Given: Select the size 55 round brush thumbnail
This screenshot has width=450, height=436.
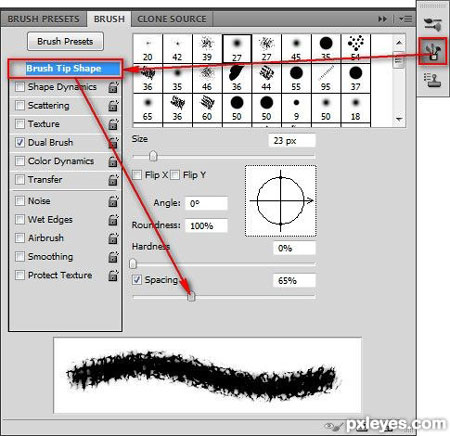Looking at the screenshot, I should point(296,78).
